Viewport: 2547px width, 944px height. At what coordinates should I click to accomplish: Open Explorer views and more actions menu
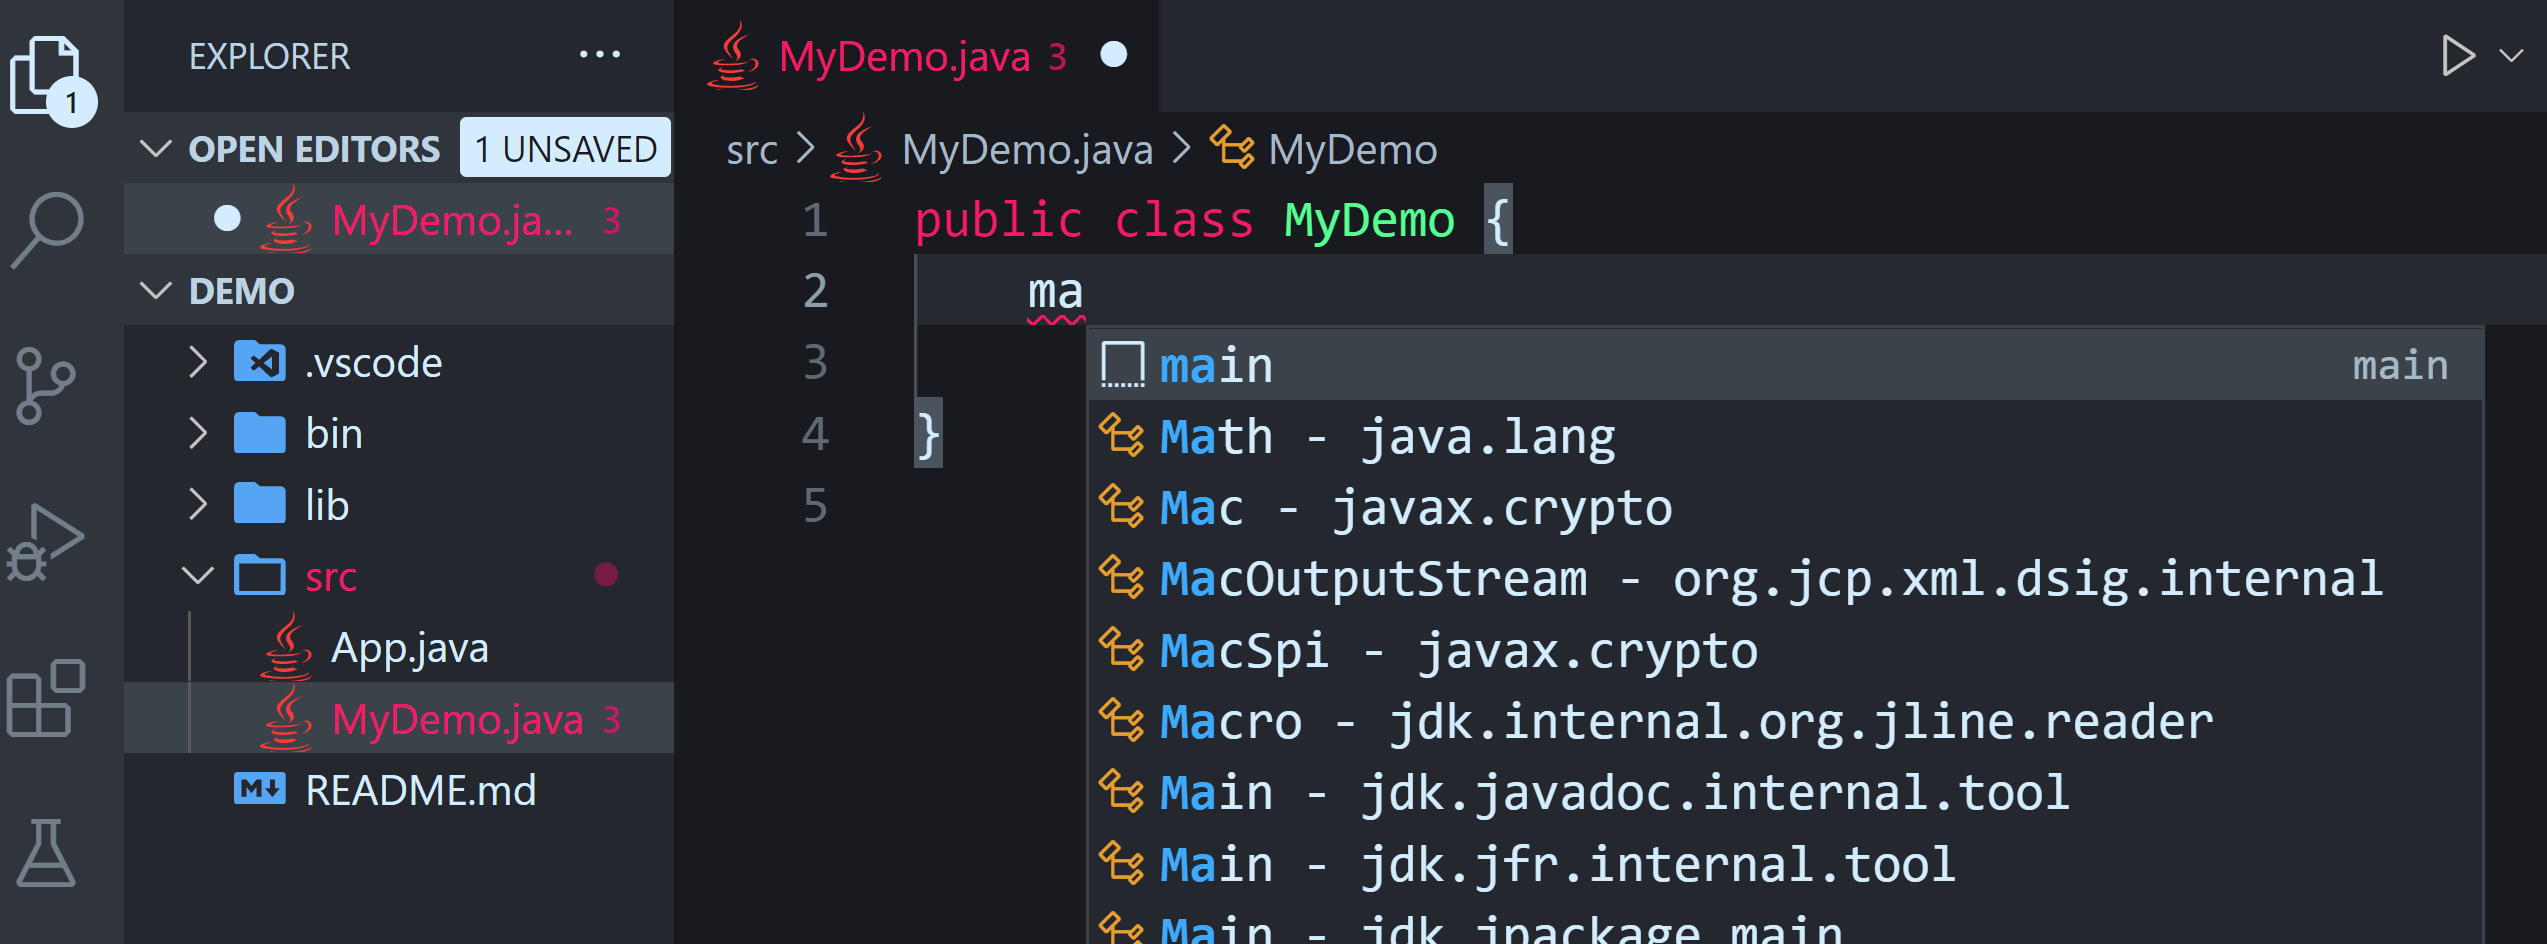[600, 55]
